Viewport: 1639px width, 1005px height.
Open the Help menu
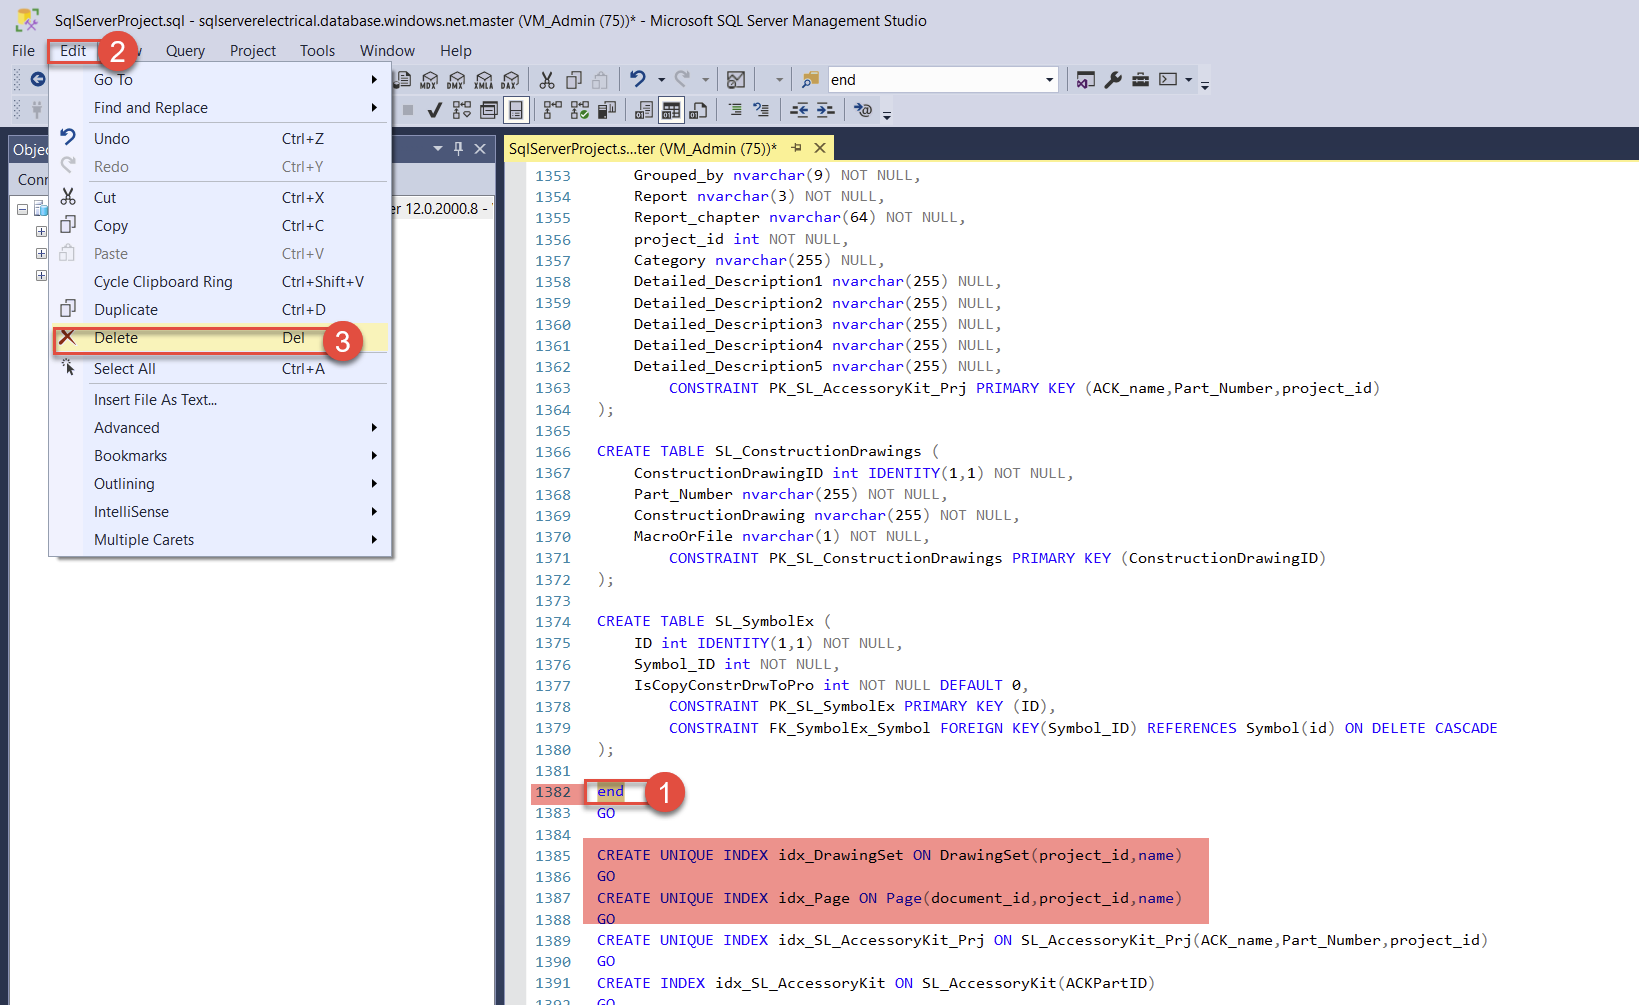(x=455, y=51)
